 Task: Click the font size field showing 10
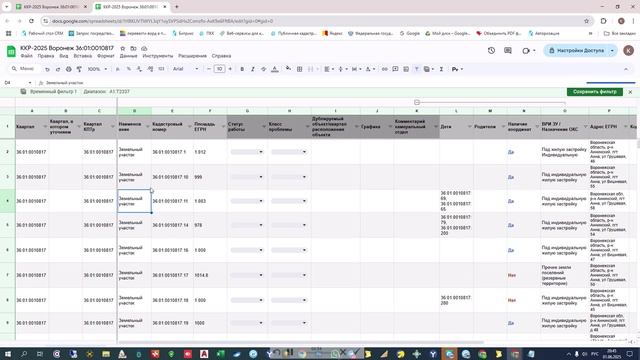coord(220,69)
